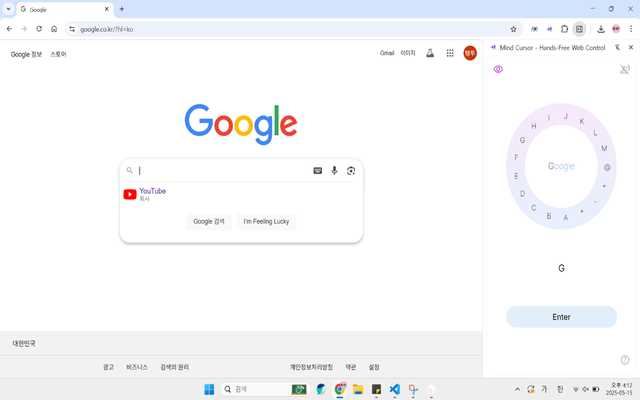Reload the page

pos(39,29)
